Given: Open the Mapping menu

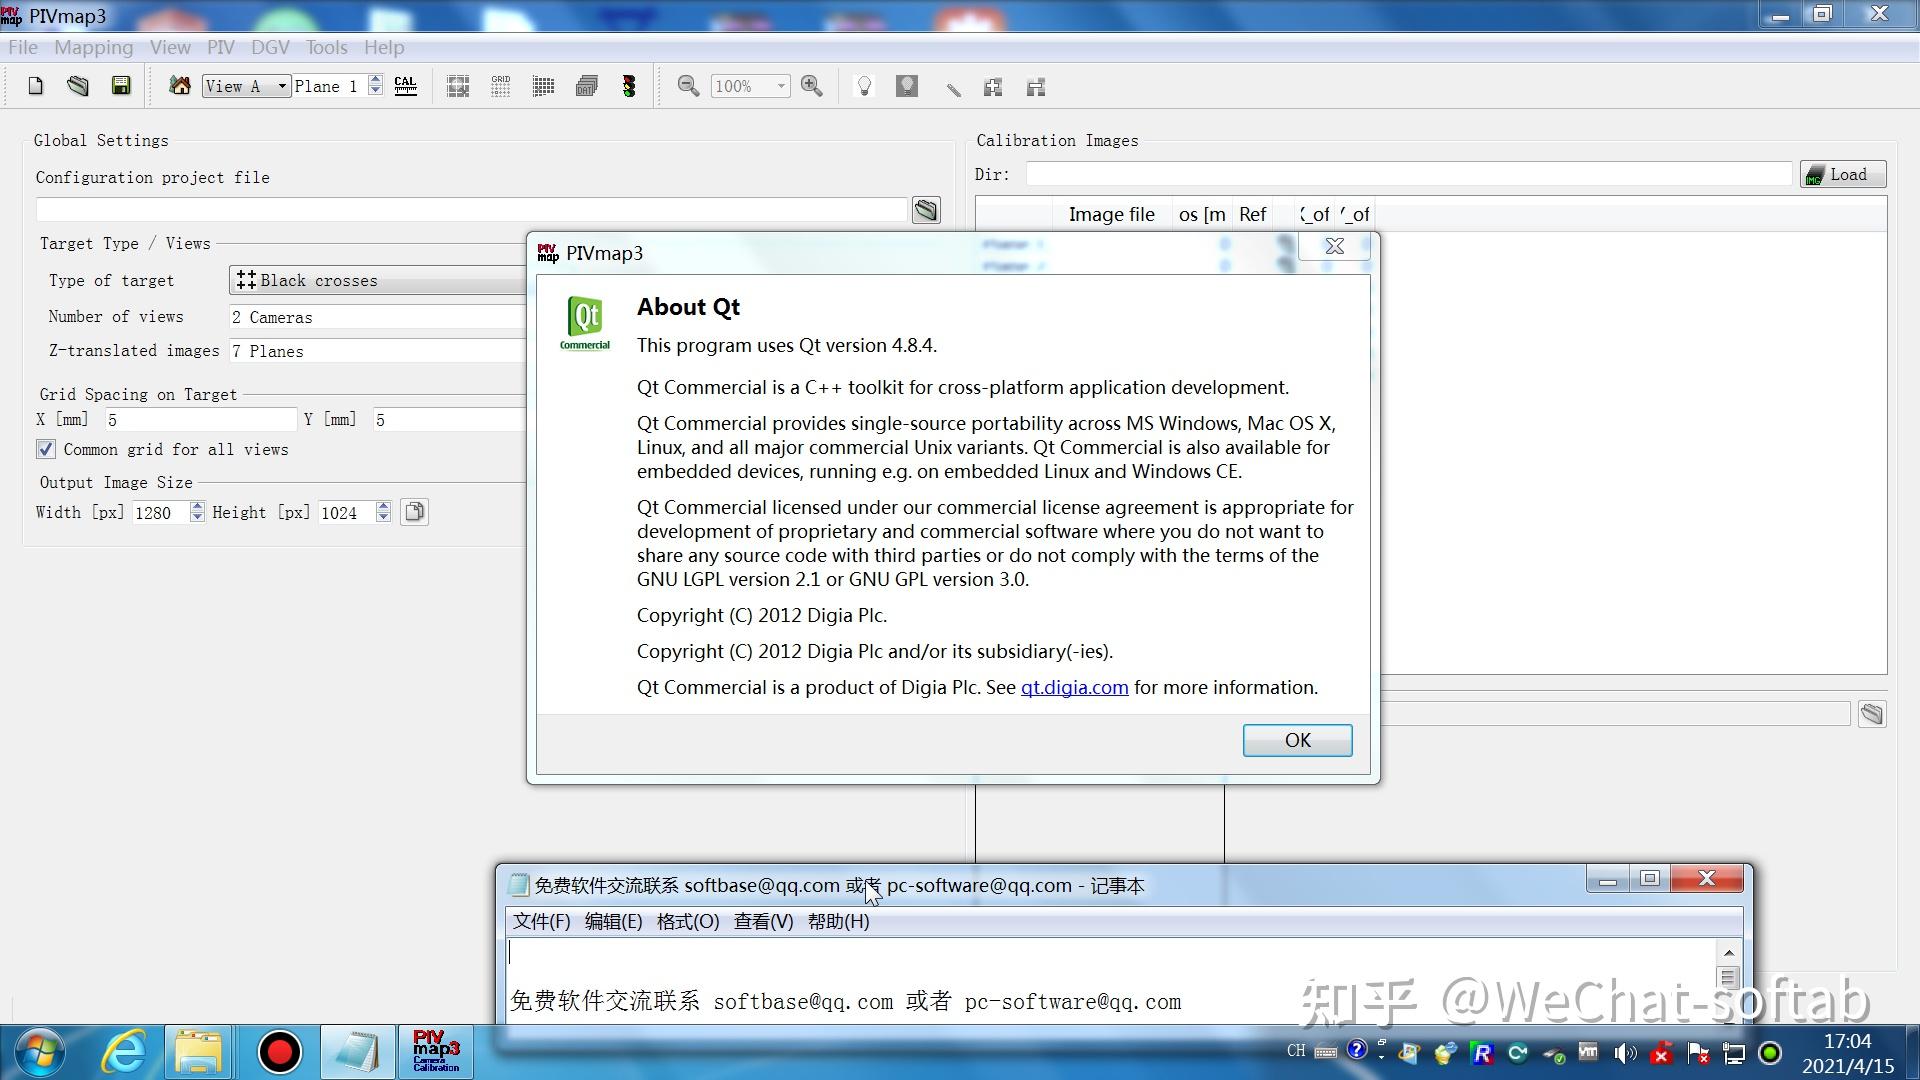Looking at the screenshot, I should point(93,47).
